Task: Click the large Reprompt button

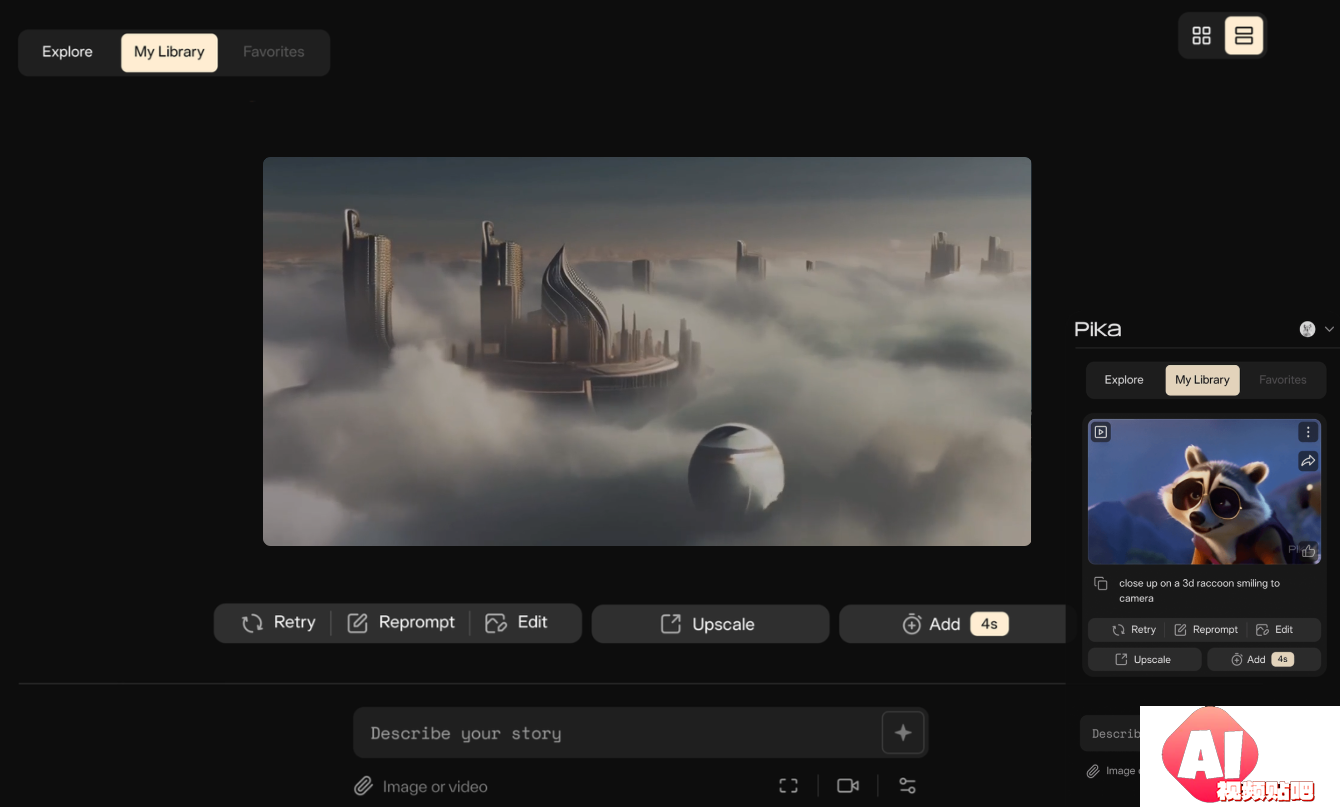Action: [x=401, y=622]
